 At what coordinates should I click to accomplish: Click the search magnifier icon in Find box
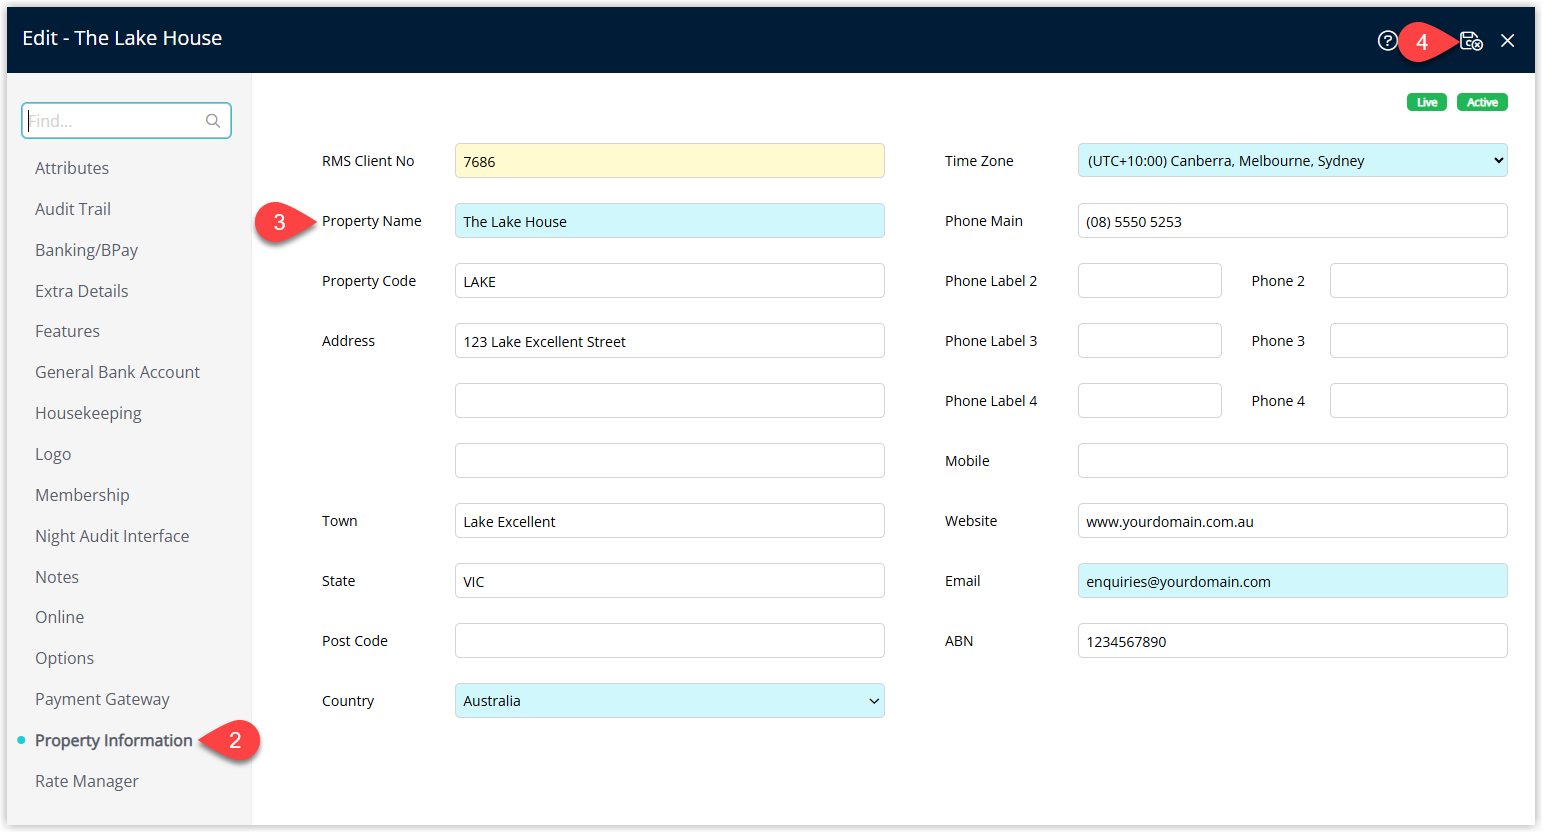coord(213,121)
